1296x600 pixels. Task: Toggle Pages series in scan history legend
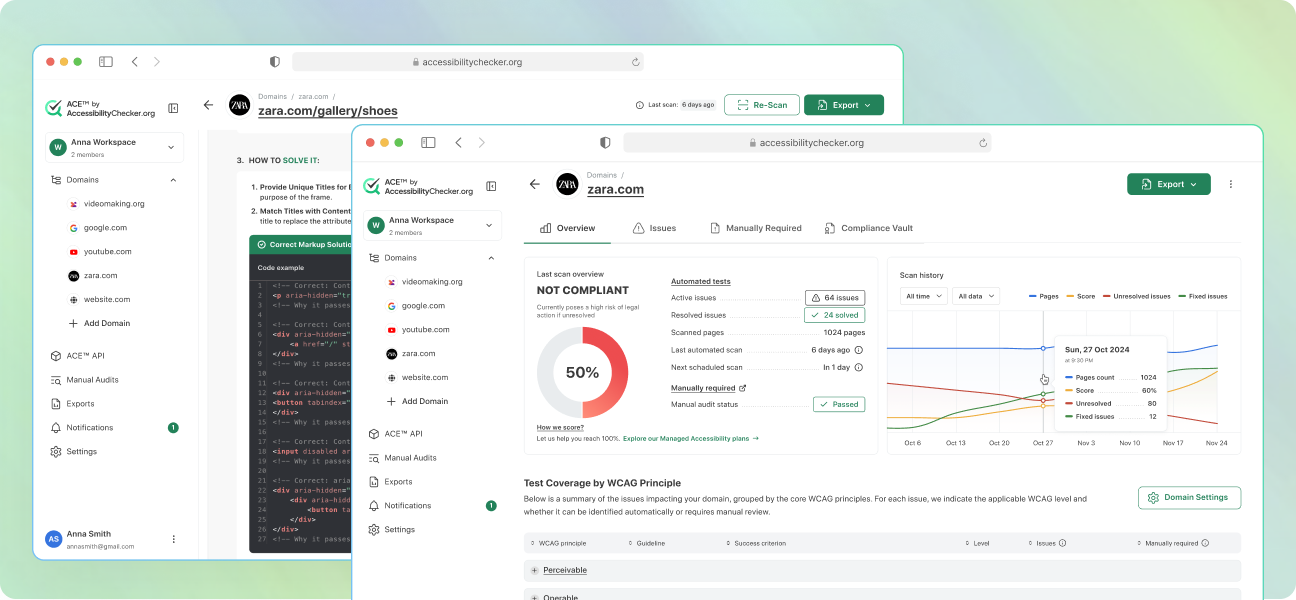[1043, 296]
